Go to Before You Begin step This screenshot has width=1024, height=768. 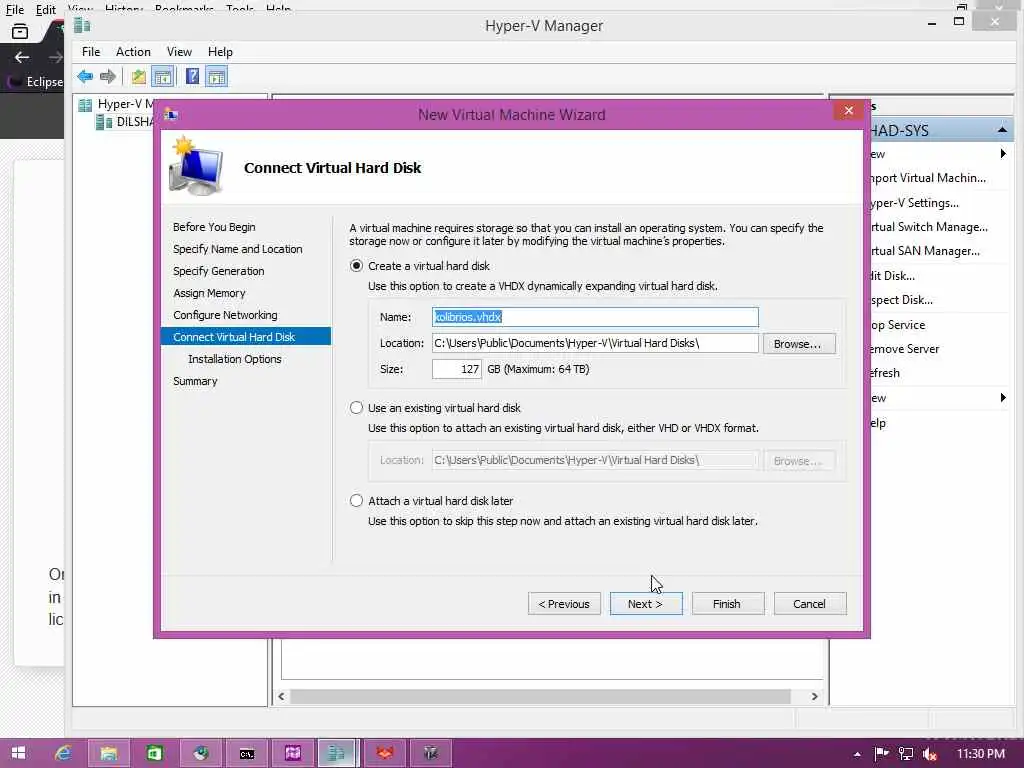point(214,227)
